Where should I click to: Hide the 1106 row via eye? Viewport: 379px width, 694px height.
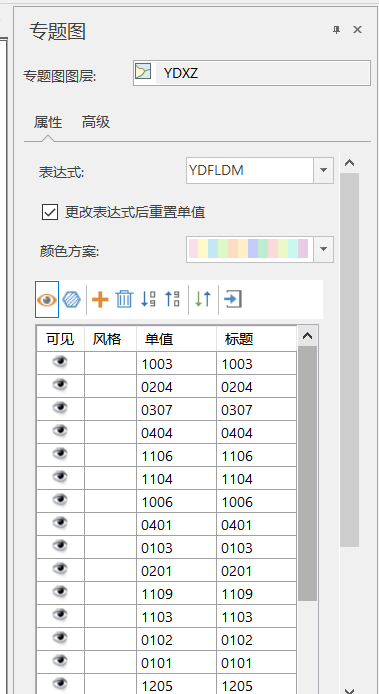point(60,455)
